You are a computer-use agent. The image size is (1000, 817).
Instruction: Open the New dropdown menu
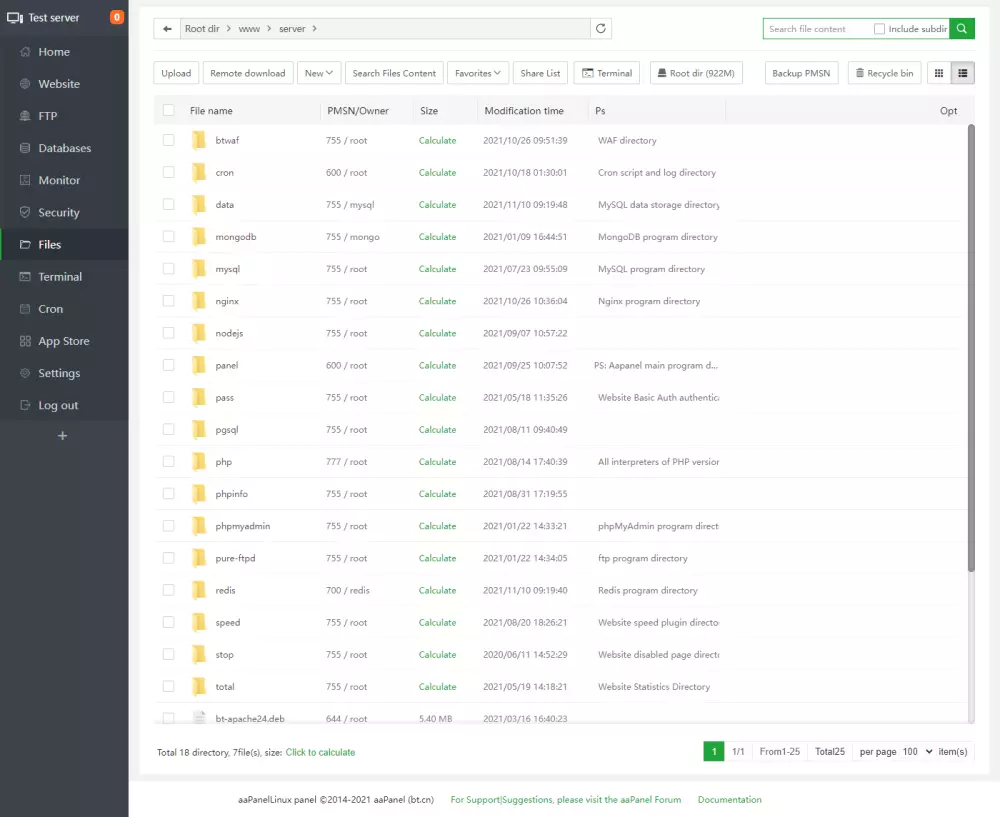pyautogui.click(x=318, y=72)
